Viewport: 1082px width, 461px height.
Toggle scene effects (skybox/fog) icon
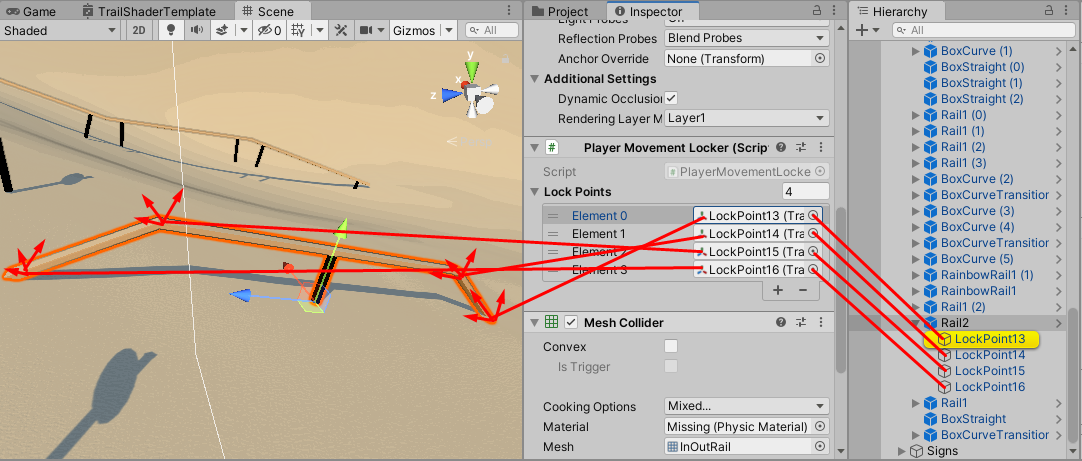(x=222, y=30)
